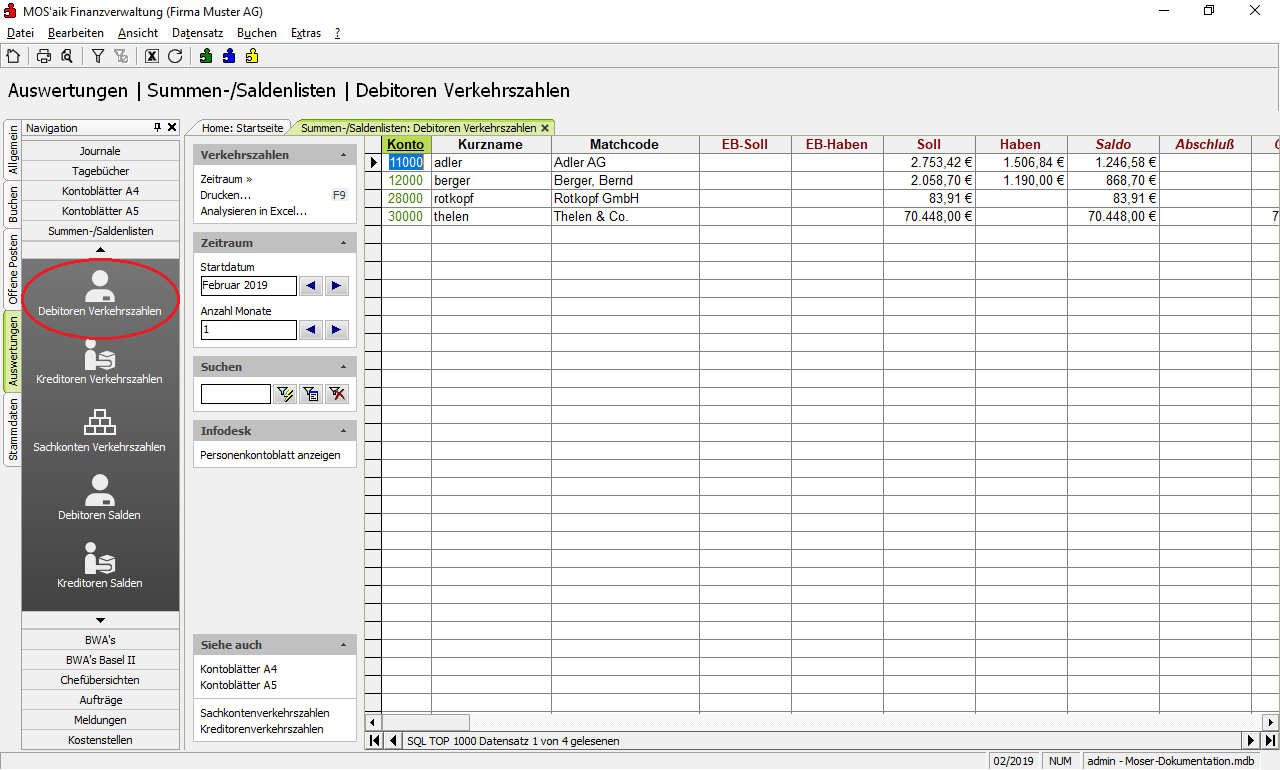Image resolution: width=1280 pixels, height=770 pixels.
Task: Click Personenkontoblatt anzeigen link
Action: click(270, 455)
